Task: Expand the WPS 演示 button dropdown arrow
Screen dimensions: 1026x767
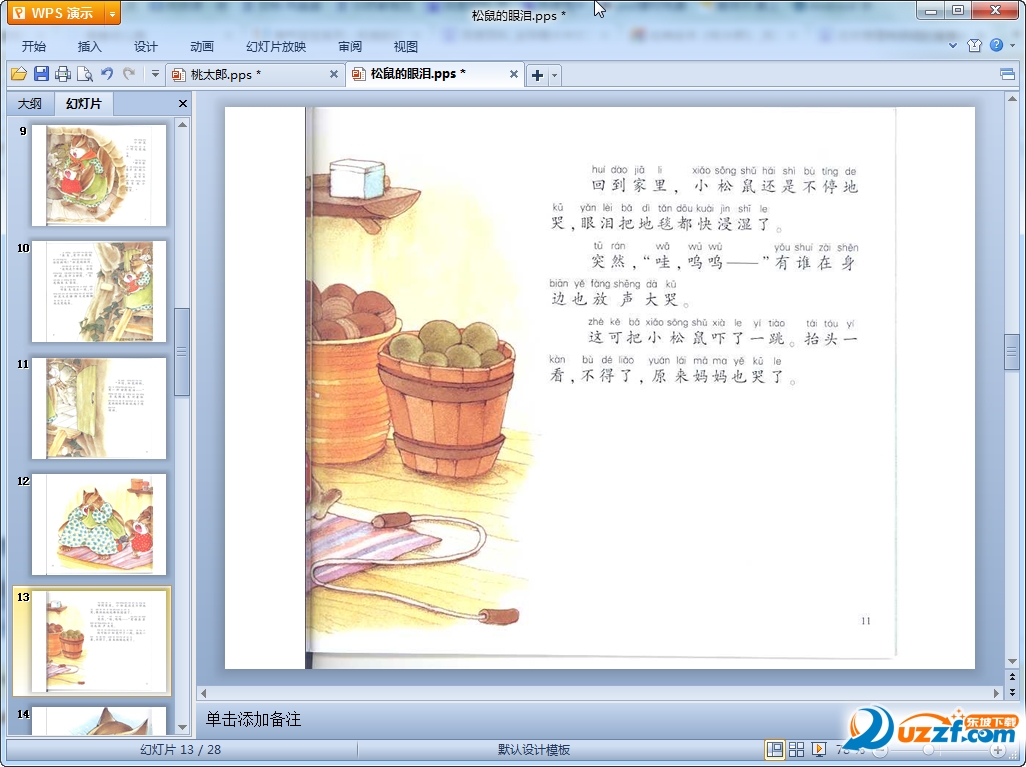Action: click(113, 13)
